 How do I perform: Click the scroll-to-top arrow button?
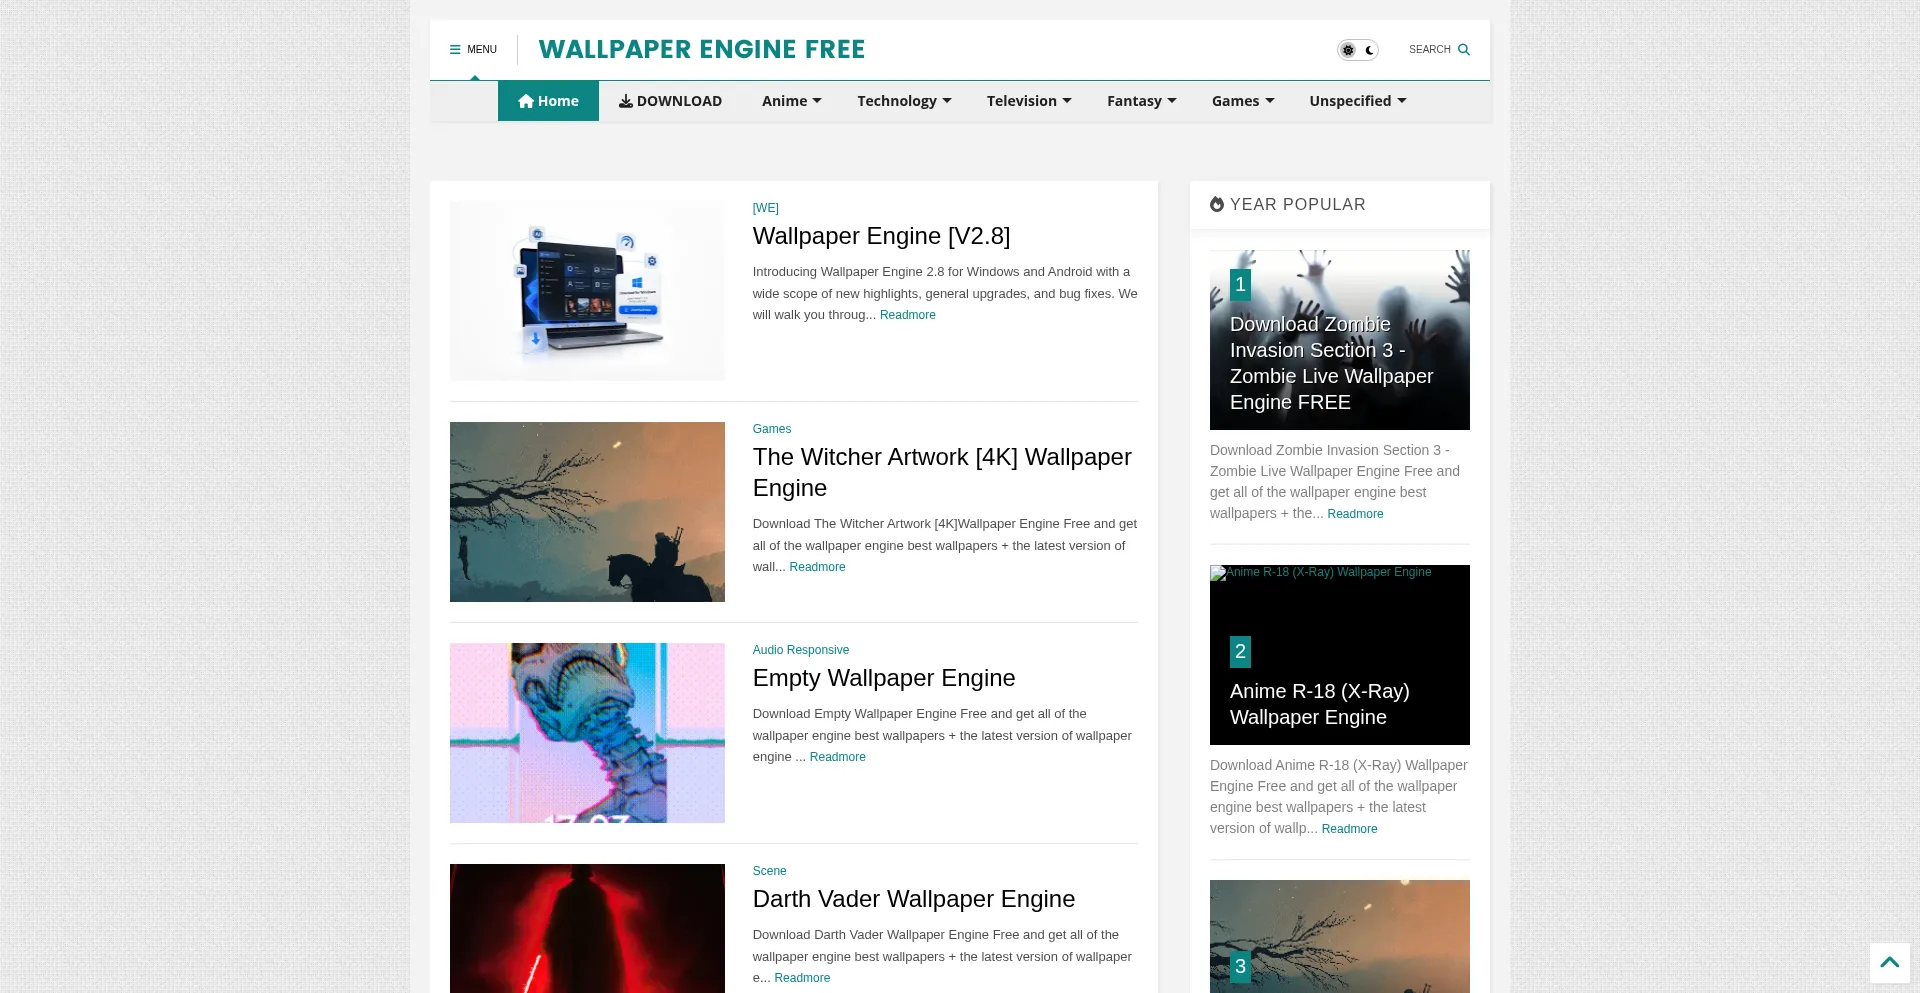pos(1889,963)
